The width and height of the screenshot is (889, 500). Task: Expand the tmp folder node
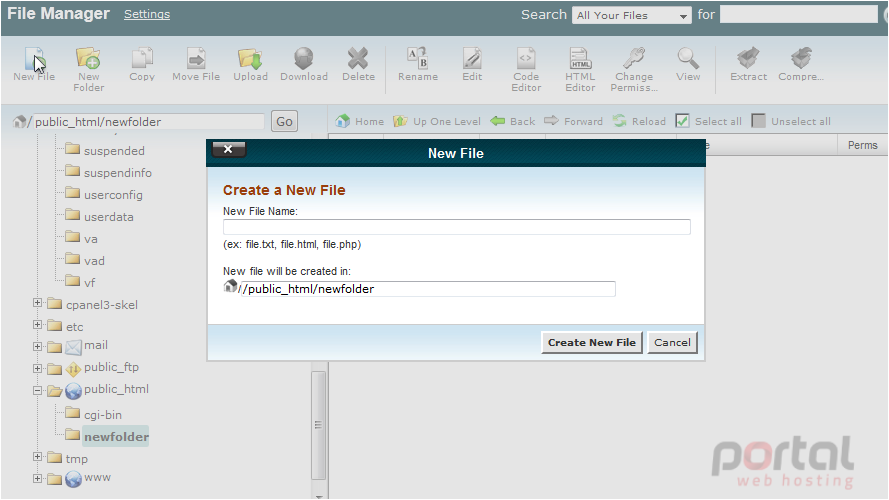tap(37, 457)
